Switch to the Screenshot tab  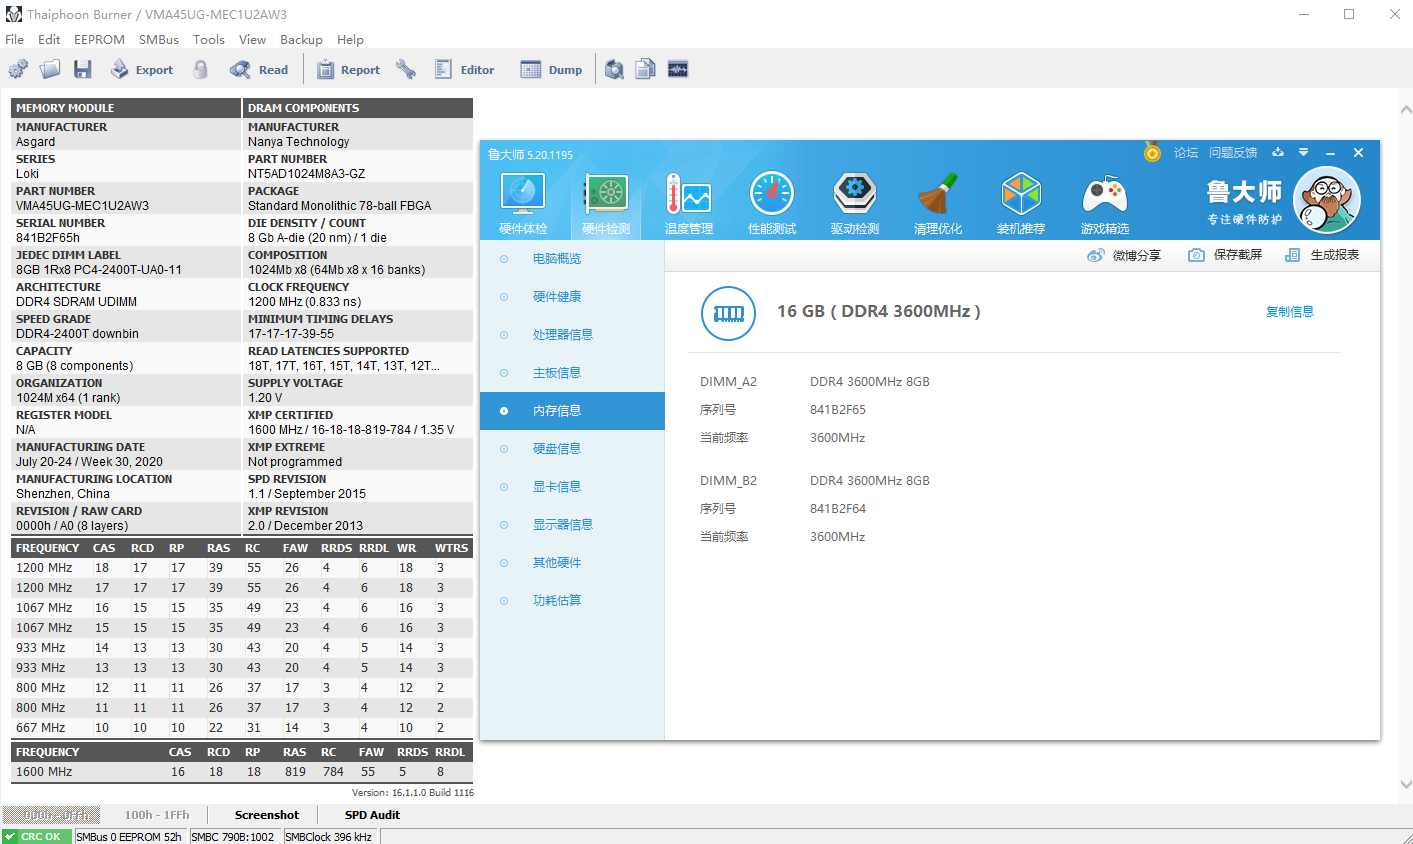tap(267, 815)
